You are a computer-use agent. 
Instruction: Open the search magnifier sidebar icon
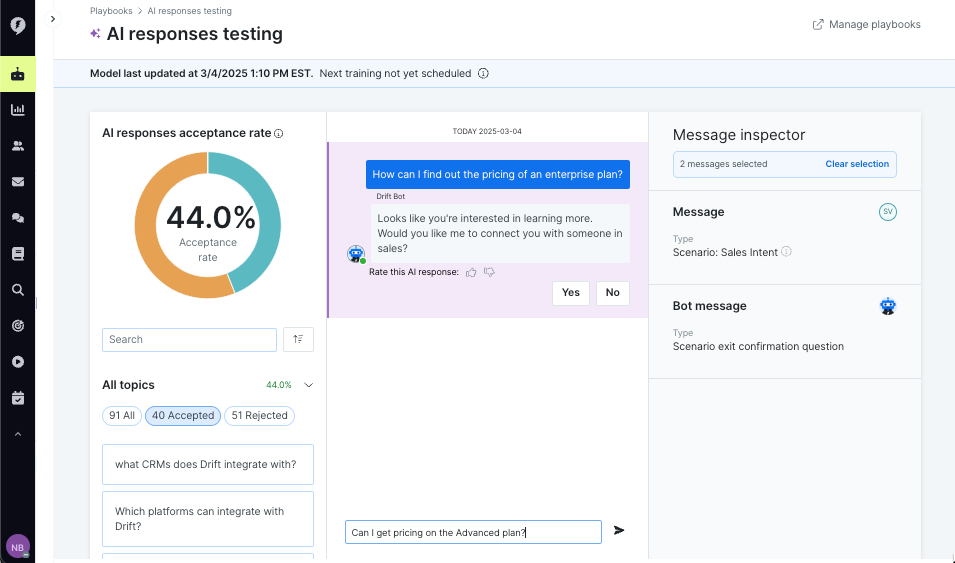click(x=18, y=290)
